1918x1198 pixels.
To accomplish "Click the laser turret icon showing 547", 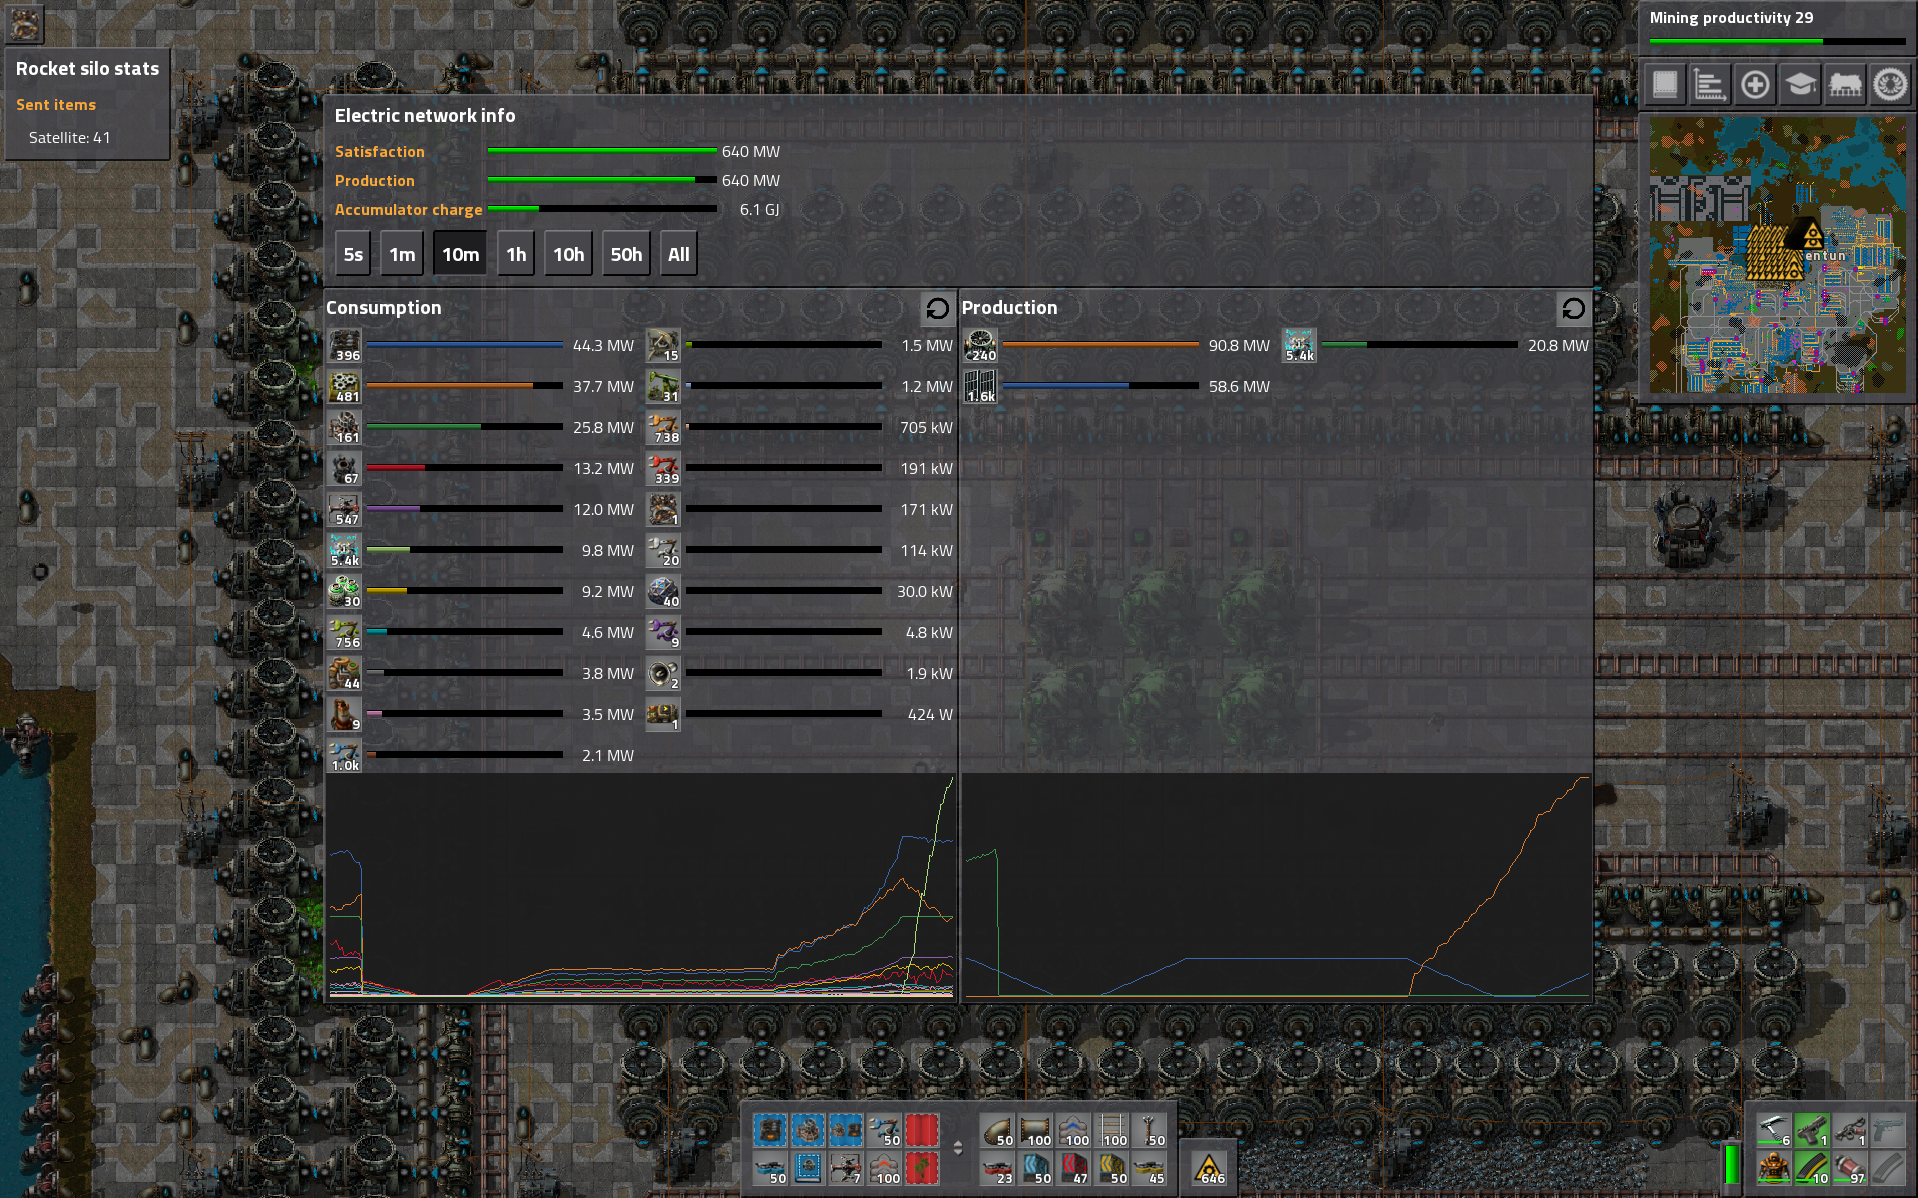I will 345,509.
